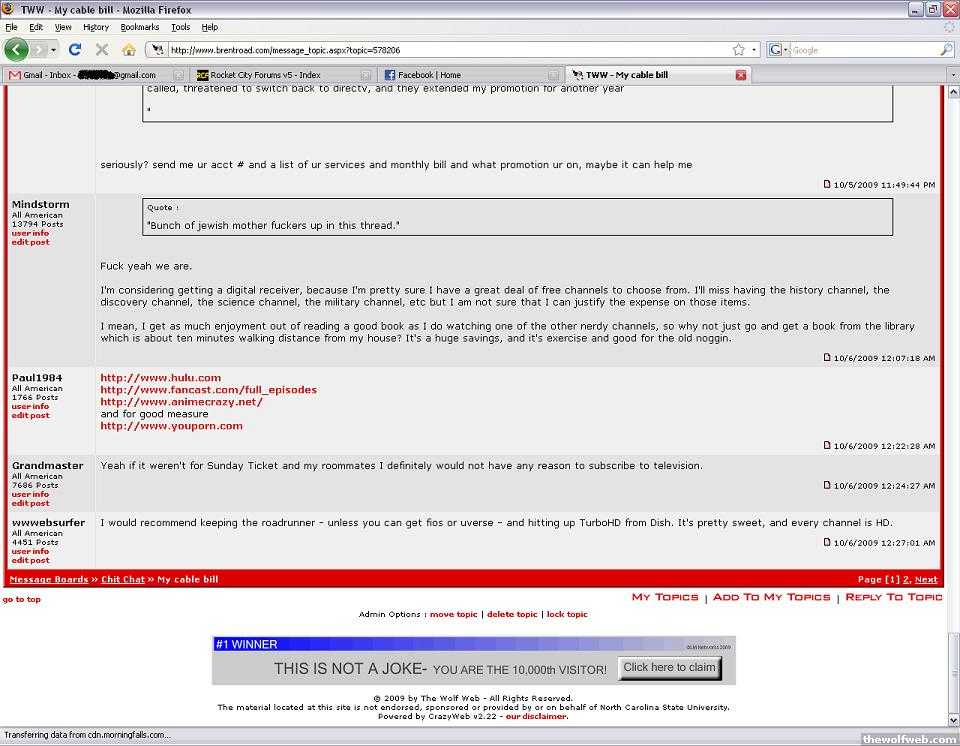Open the Tools menu

(180, 27)
